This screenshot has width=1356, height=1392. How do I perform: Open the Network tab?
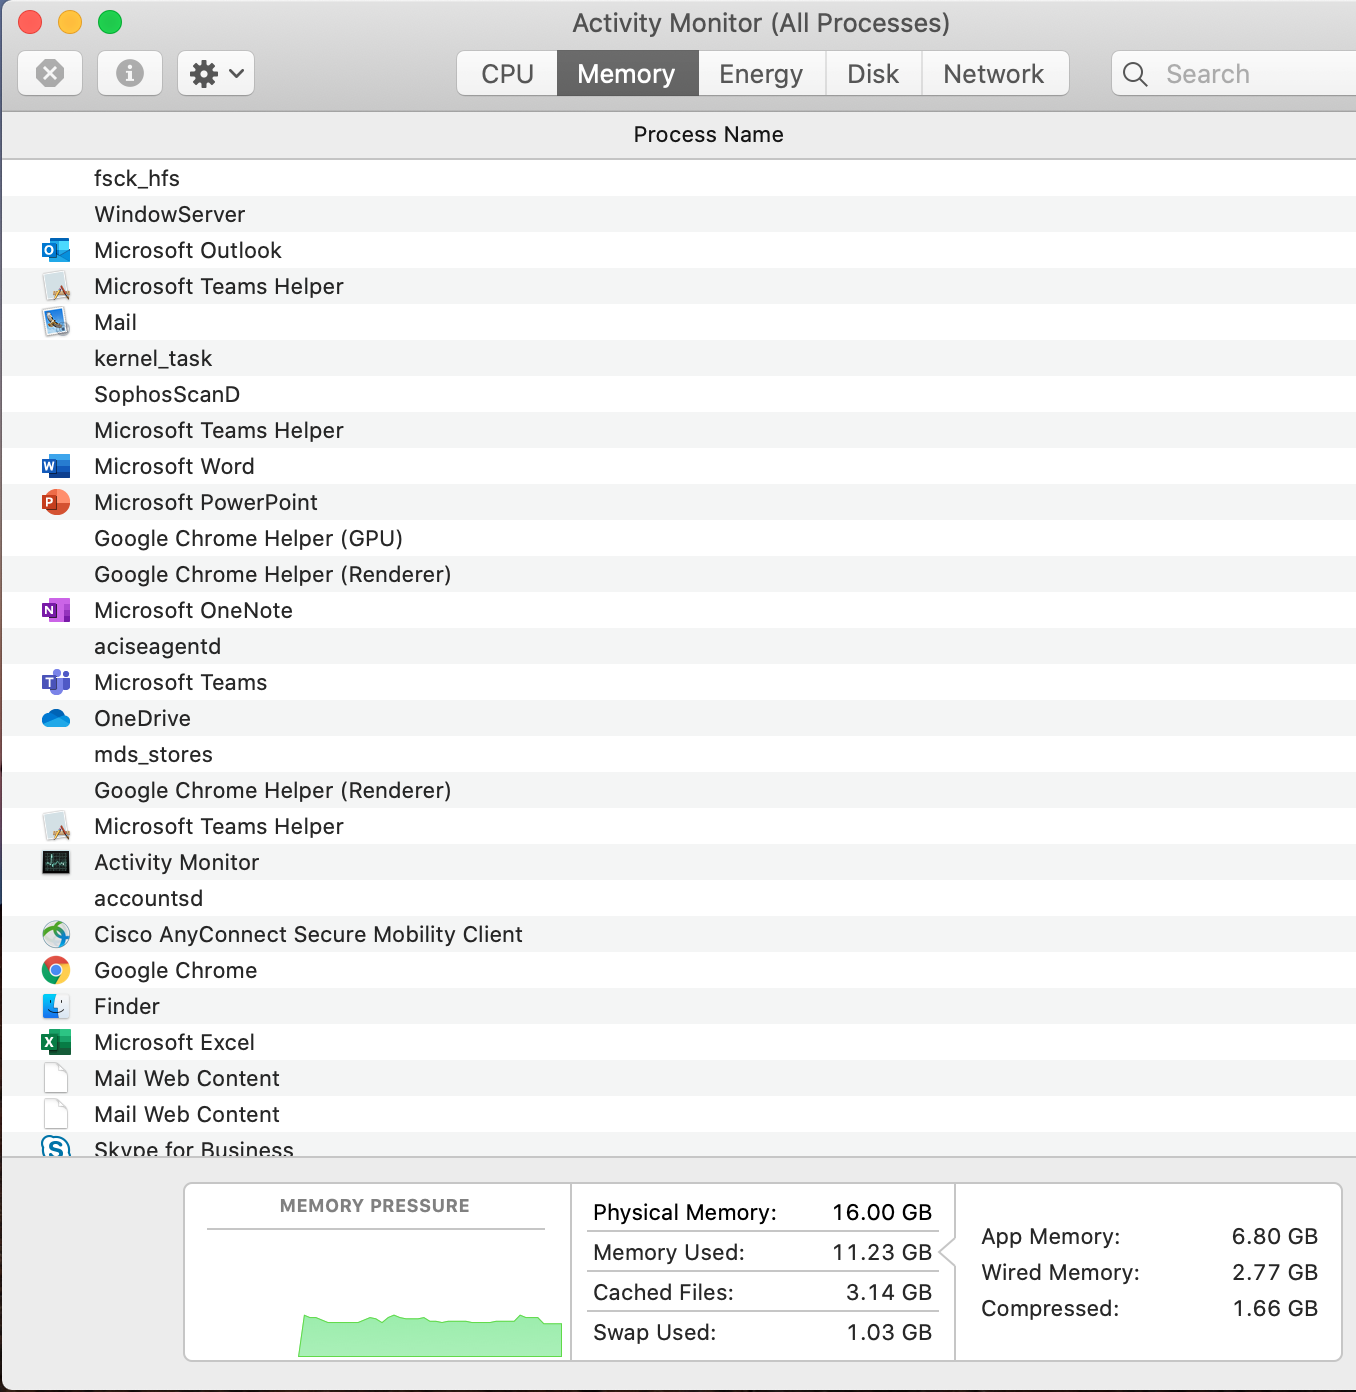tap(994, 74)
